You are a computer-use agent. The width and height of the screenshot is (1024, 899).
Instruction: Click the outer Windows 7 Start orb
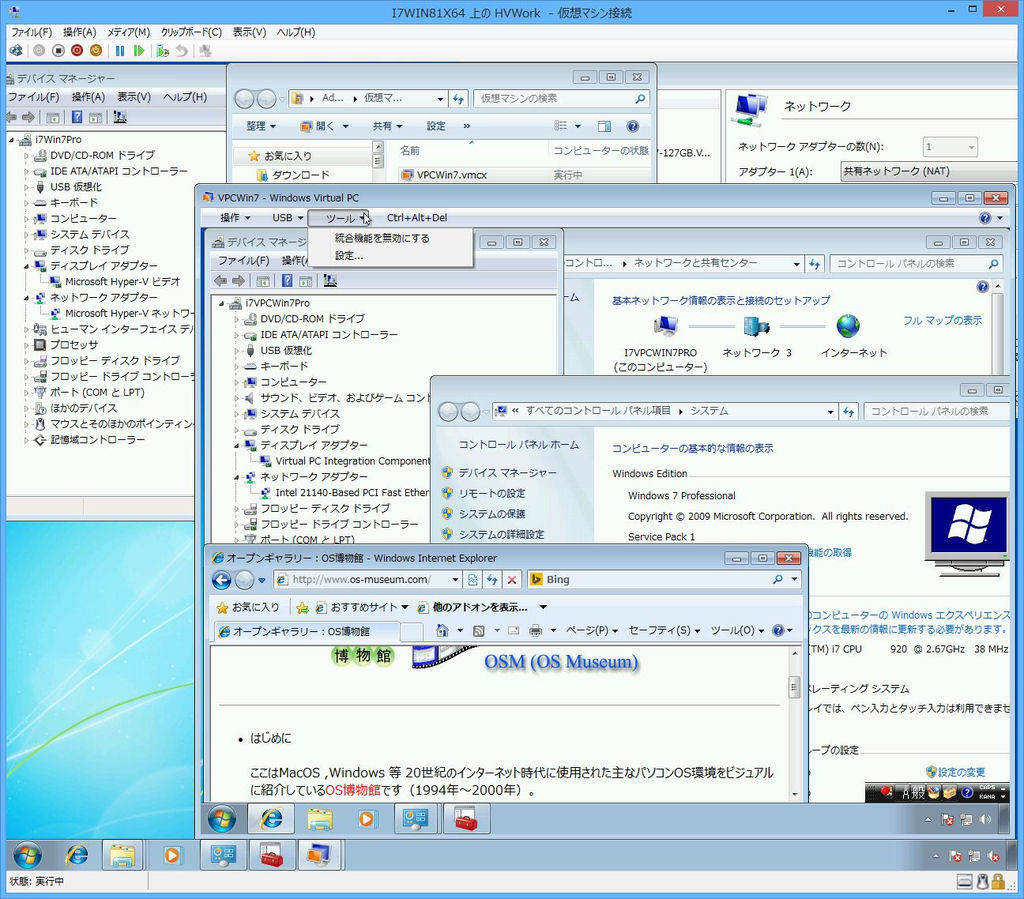tap(27, 855)
